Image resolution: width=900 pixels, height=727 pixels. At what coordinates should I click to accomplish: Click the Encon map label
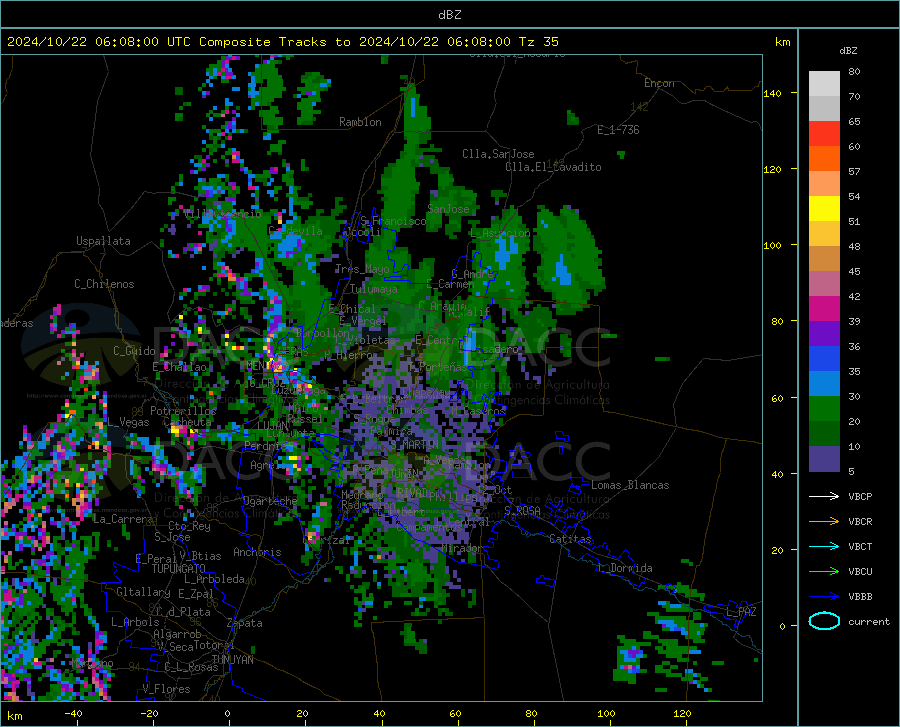click(x=659, y=83)
